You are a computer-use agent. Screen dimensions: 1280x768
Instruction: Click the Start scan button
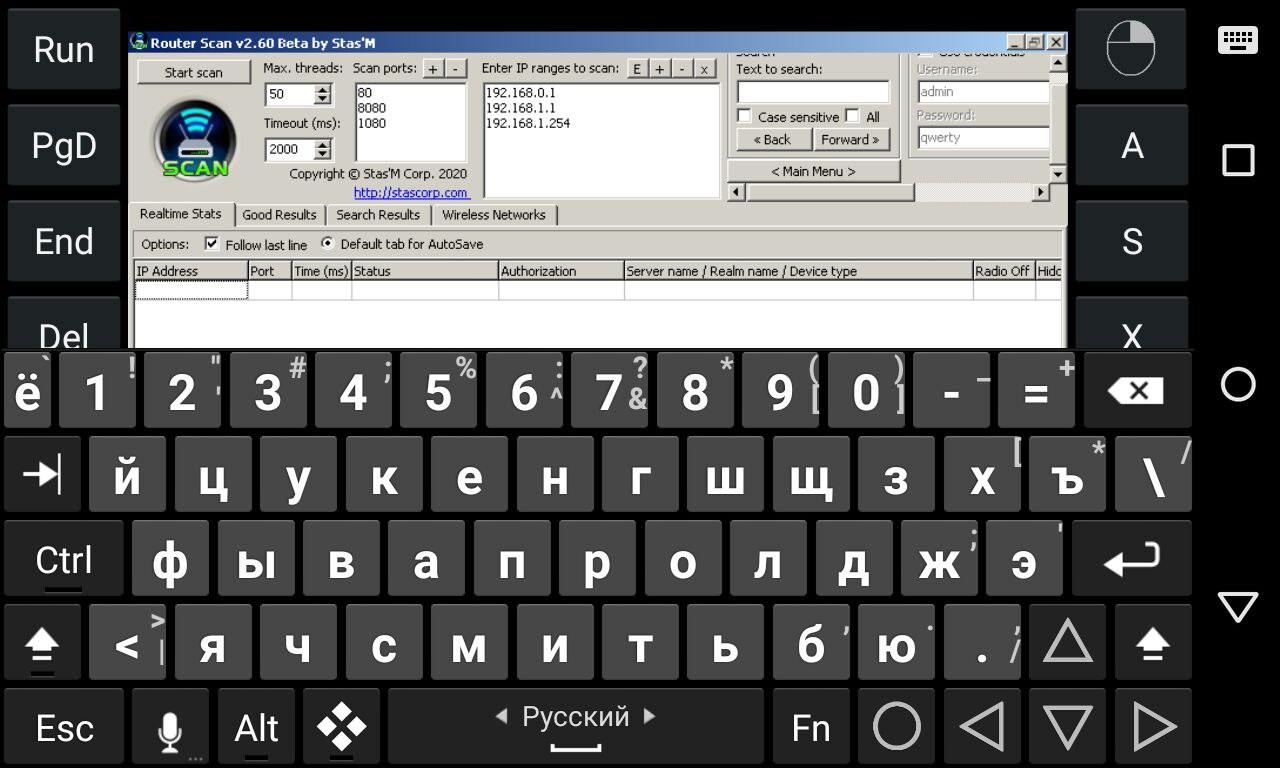tap(194, 72)
